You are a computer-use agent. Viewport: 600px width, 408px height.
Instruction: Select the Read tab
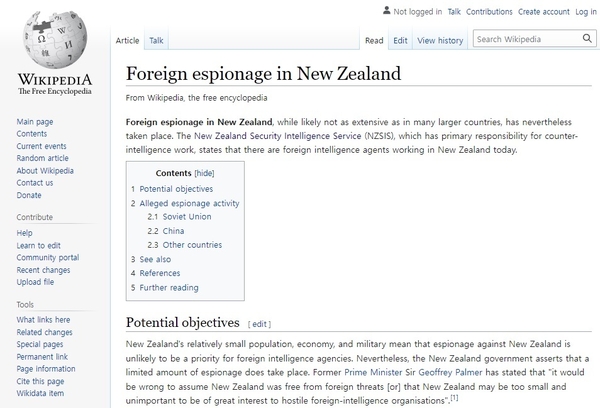(374, 41)
